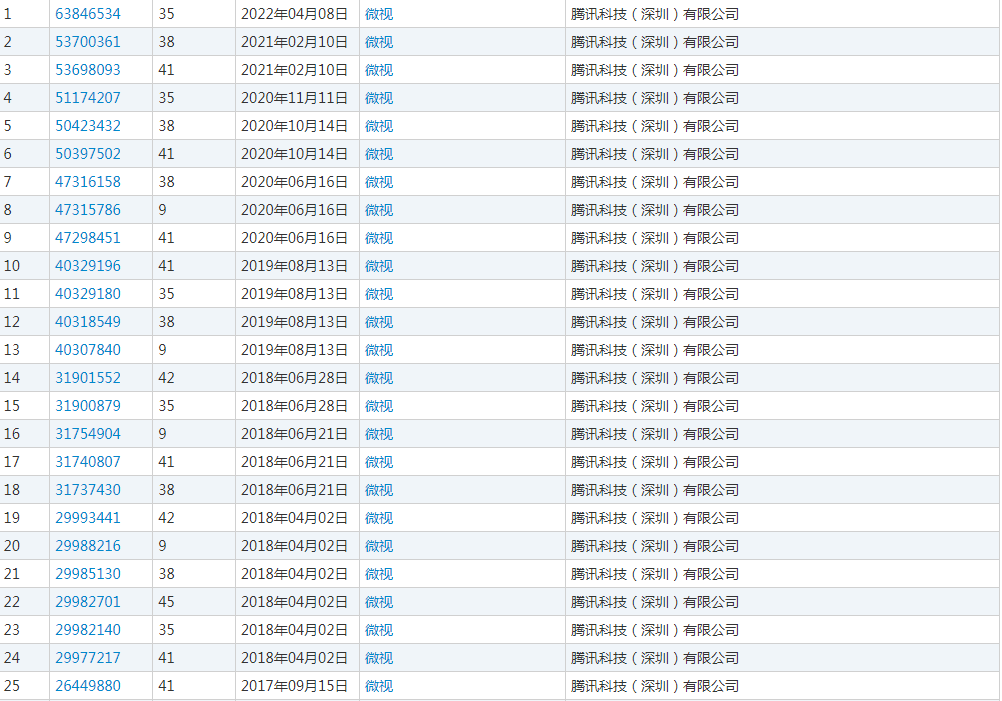Open record 31901552 in class 42
This screenshot has height=701, width=1002.
coord(88,378)
